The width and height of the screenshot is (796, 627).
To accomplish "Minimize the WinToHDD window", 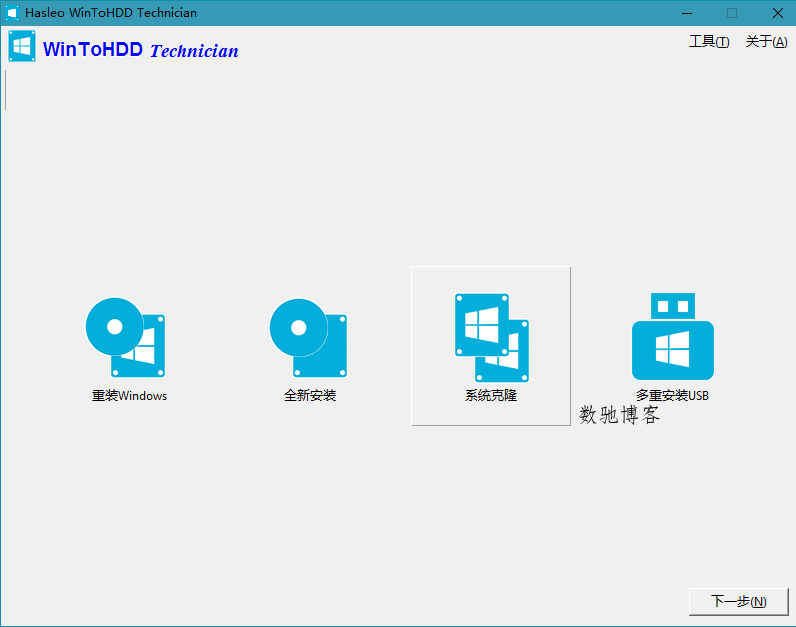I will click(x=687, y=13).
